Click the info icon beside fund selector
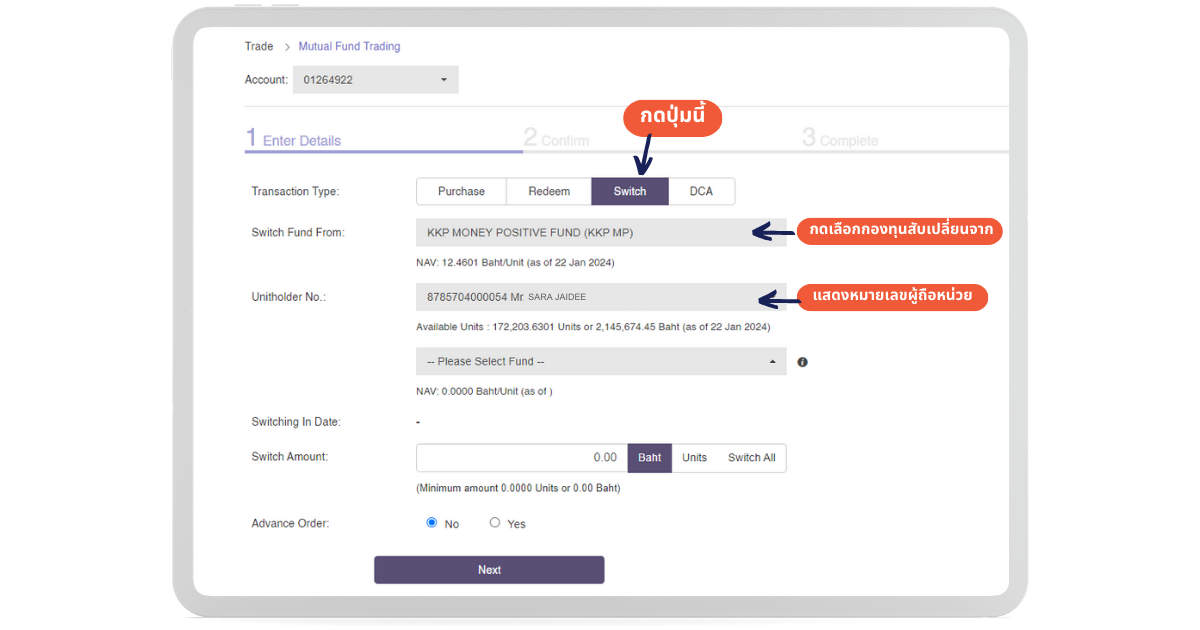 coord(802,362)
